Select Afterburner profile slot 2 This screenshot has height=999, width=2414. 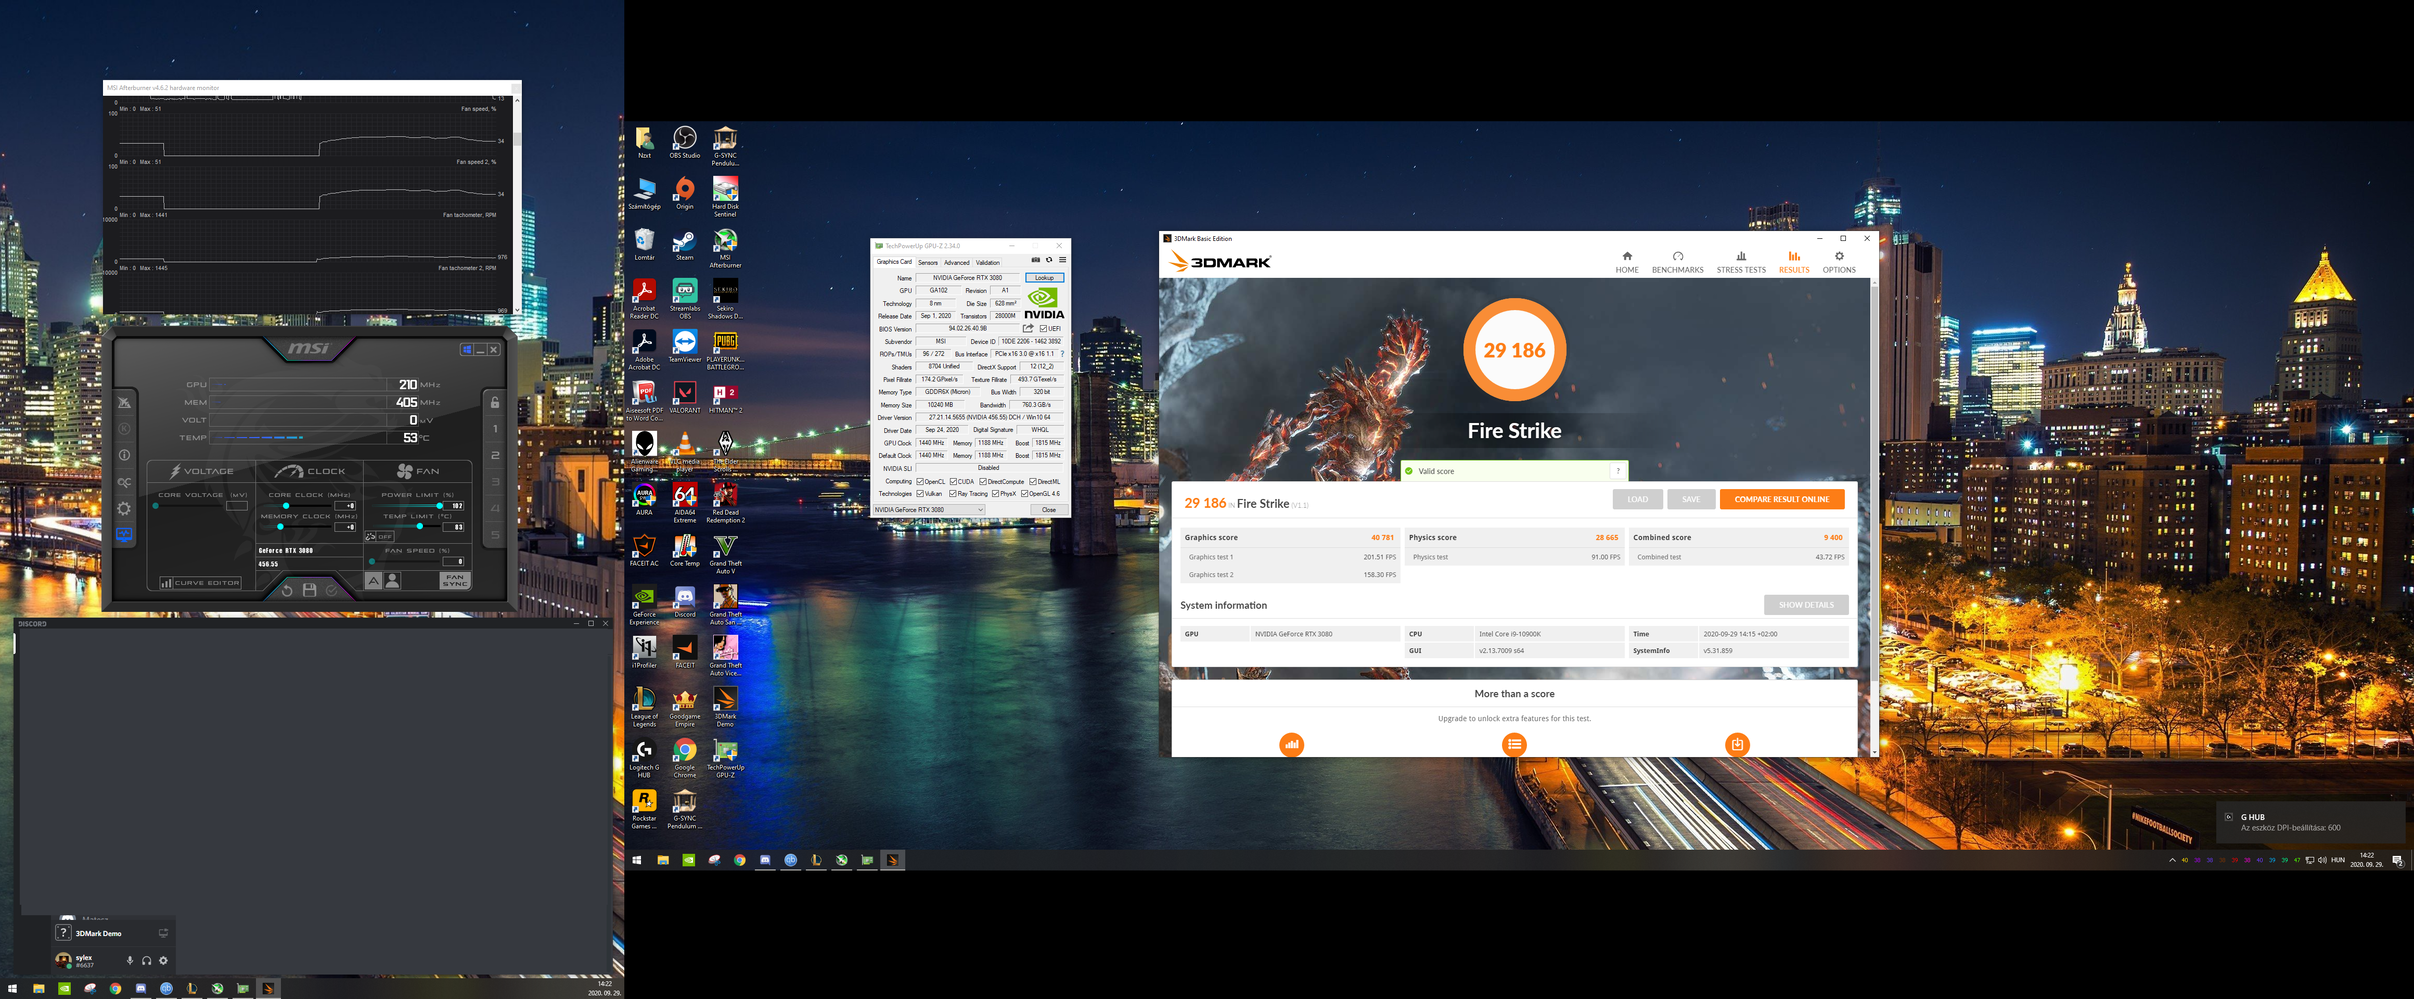click(495, 455)
